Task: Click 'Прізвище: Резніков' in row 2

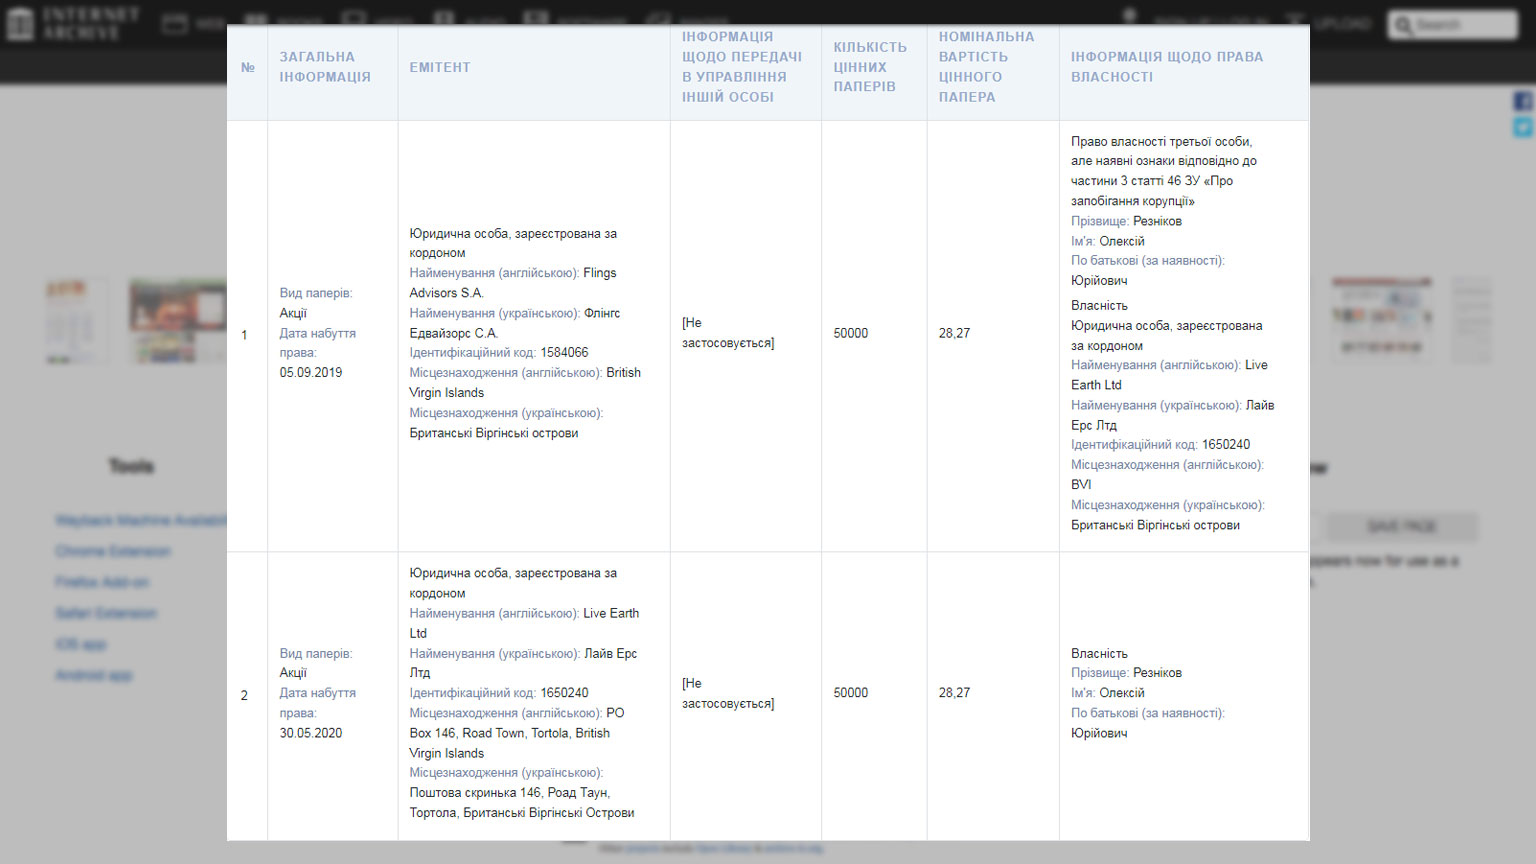Action: pos(1126,673)
